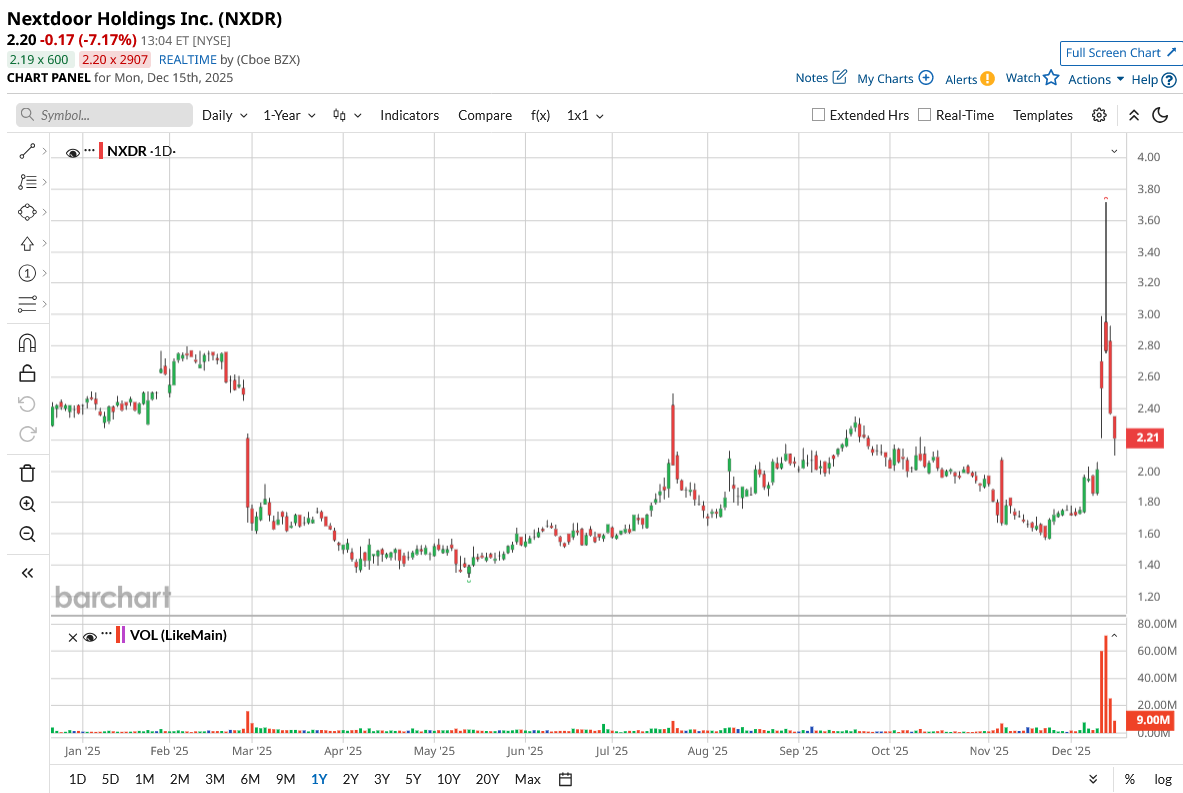
Task: Open the My Charts link
Action: coord(885,78)
